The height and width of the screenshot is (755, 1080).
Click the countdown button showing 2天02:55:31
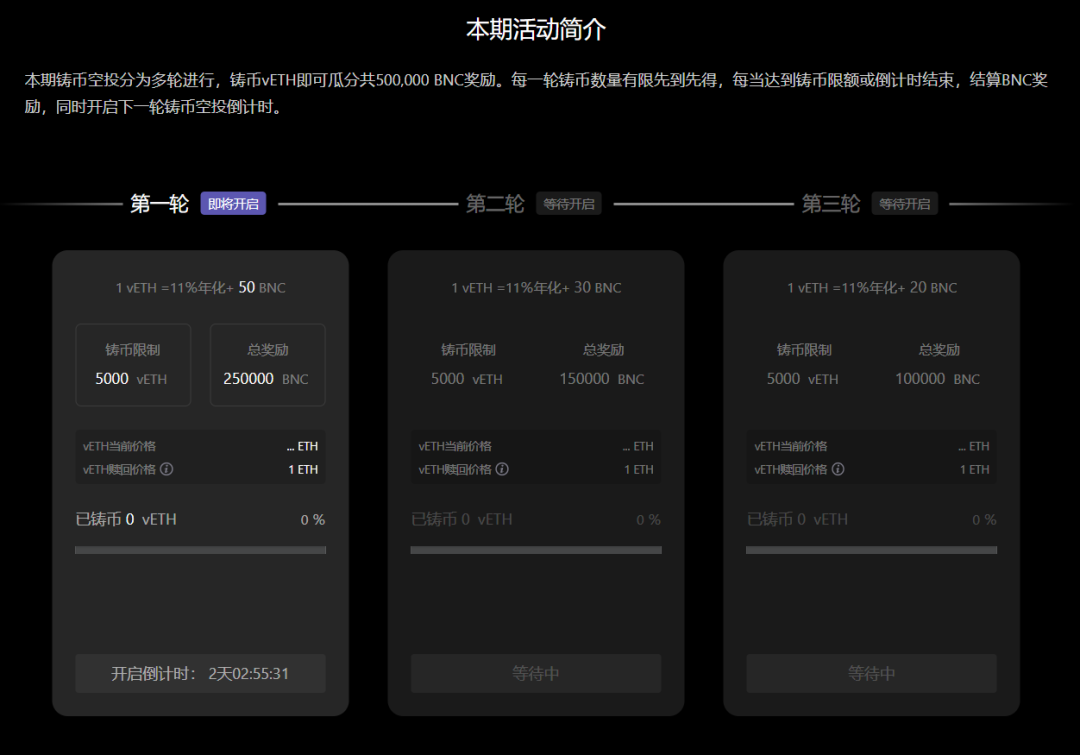tap(200, 673)
